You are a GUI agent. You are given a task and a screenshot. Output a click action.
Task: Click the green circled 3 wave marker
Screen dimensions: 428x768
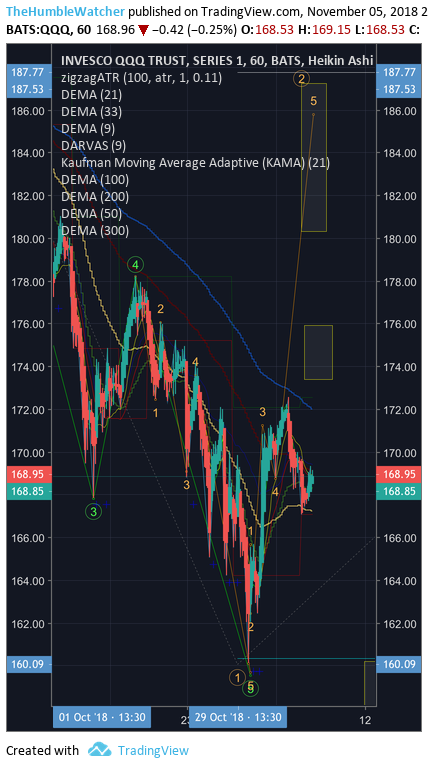94,512
